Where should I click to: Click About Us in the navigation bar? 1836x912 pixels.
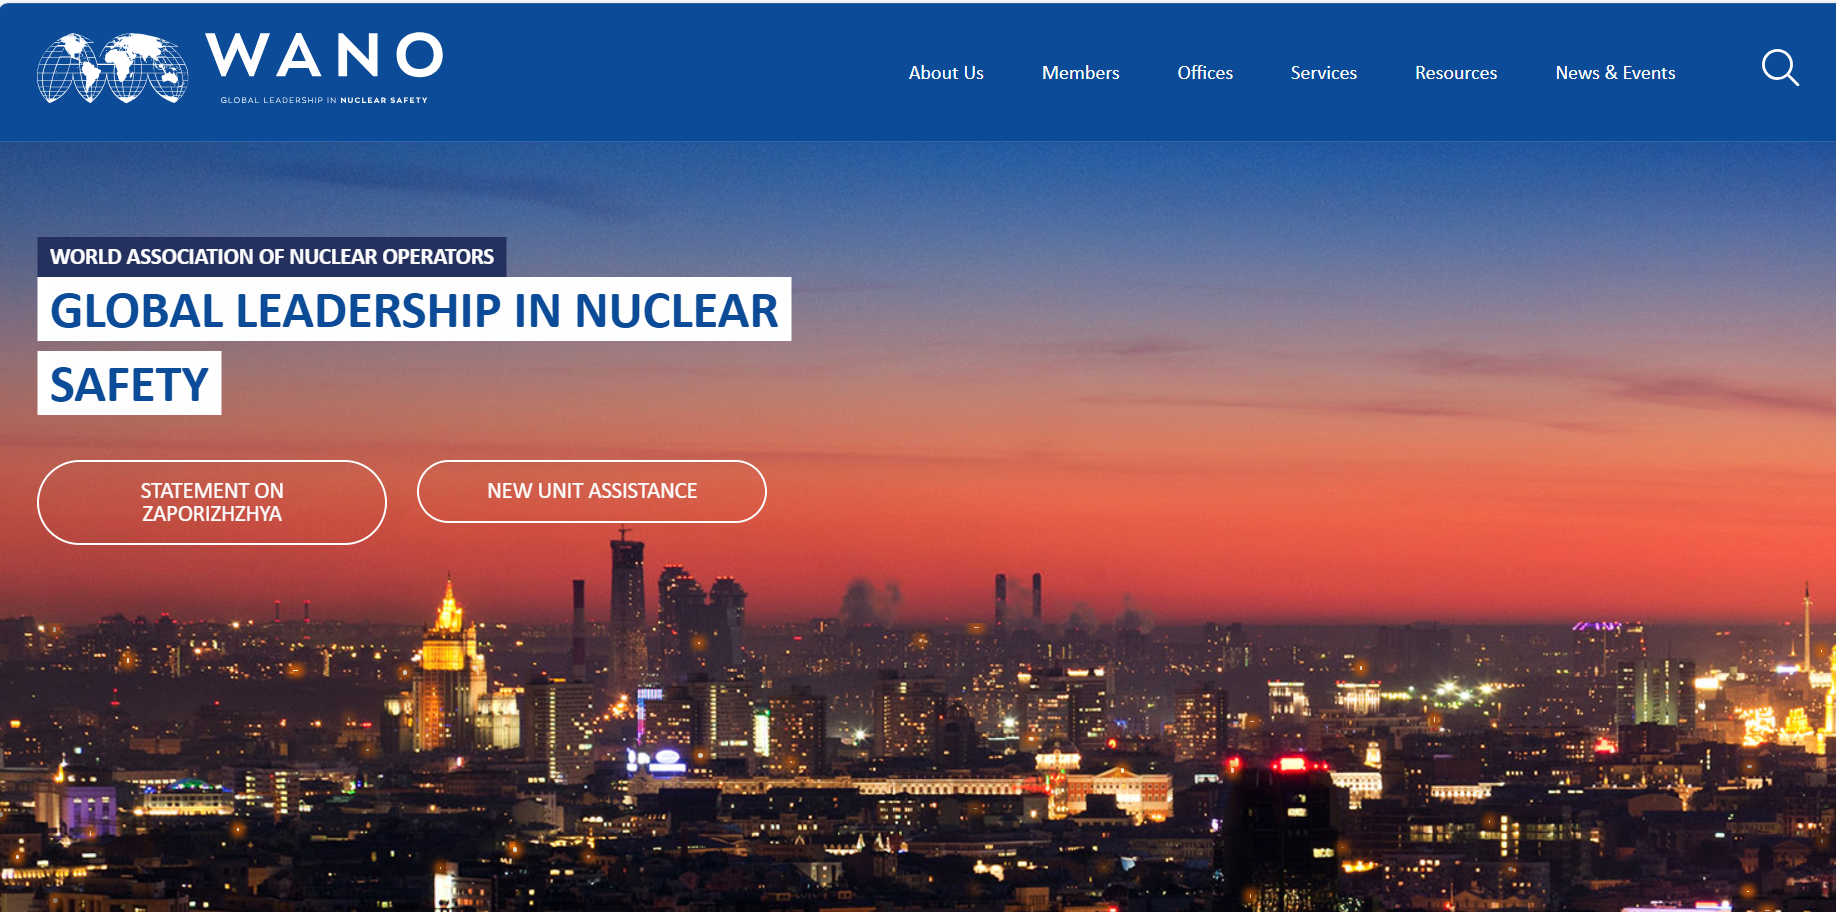(x=945, y=72)
